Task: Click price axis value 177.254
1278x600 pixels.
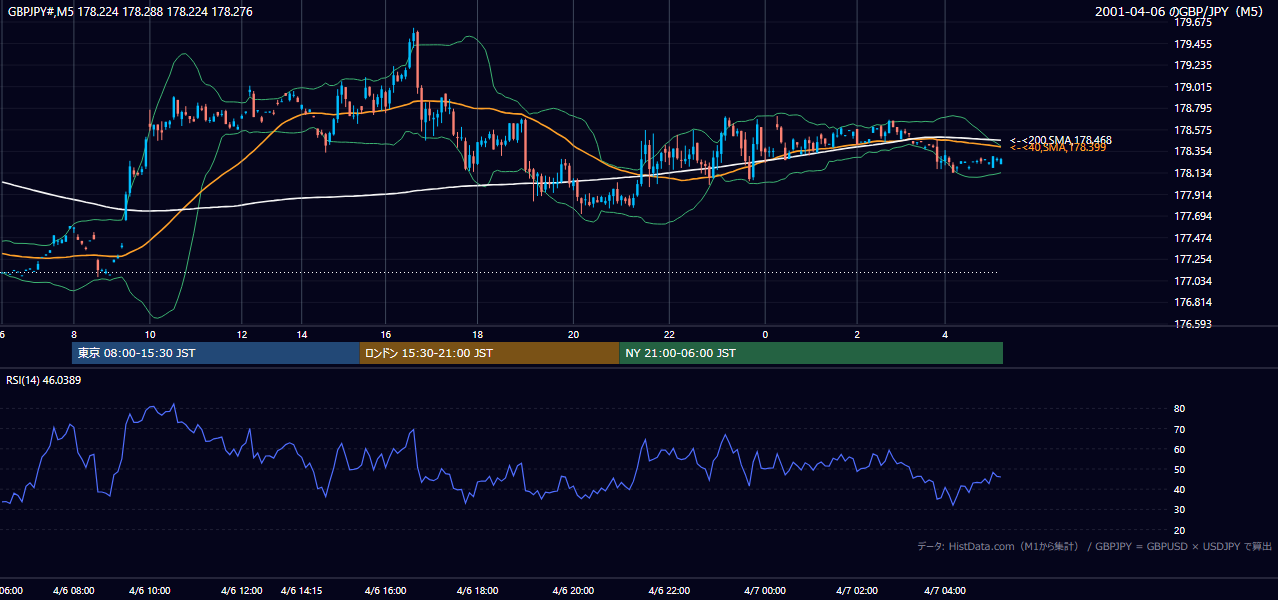Action: click(x=1192, y=259)
